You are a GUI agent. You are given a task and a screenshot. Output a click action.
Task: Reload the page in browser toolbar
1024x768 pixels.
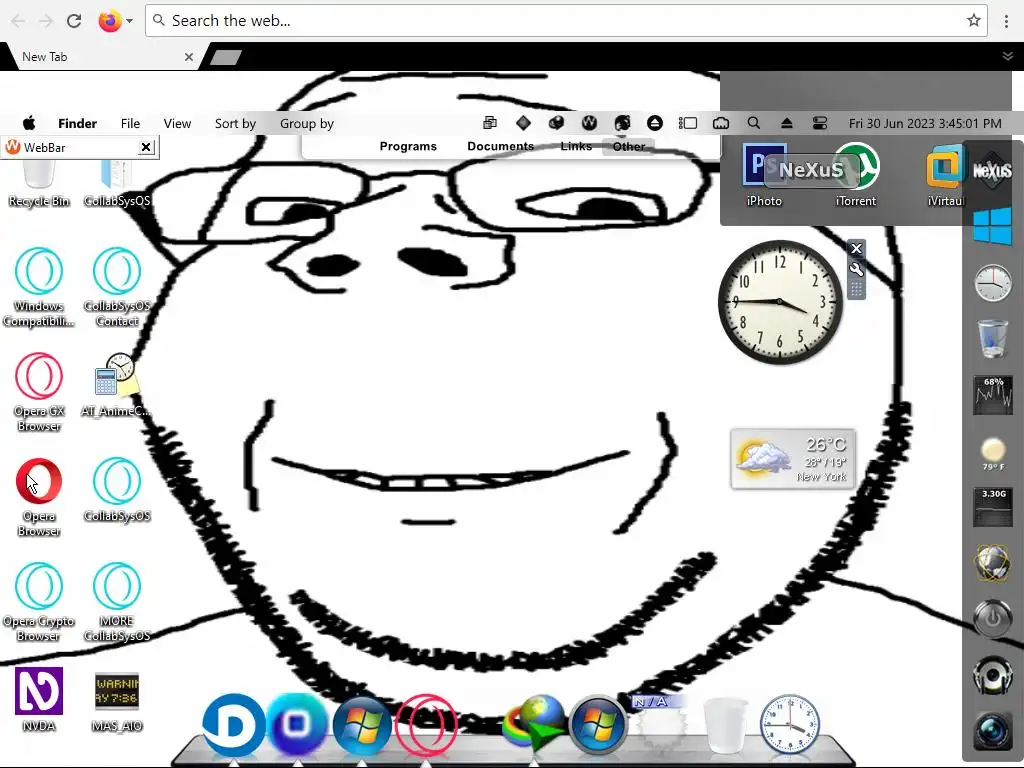[x=74, y=21]
